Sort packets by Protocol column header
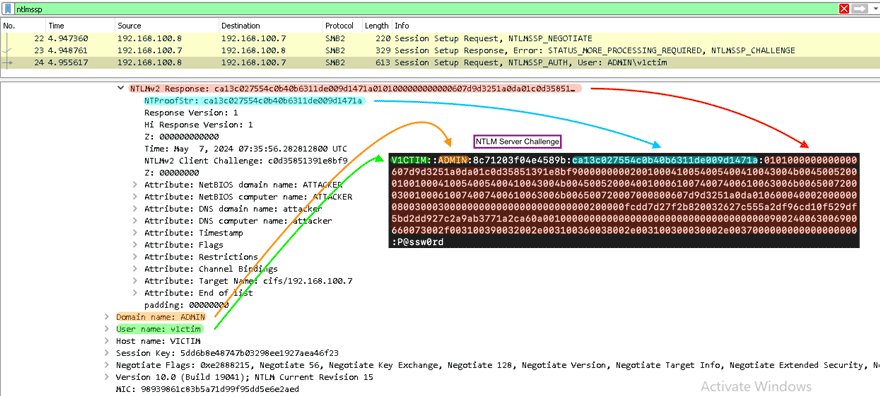Screen dimensions: 880x396 [x=340, y=26]
